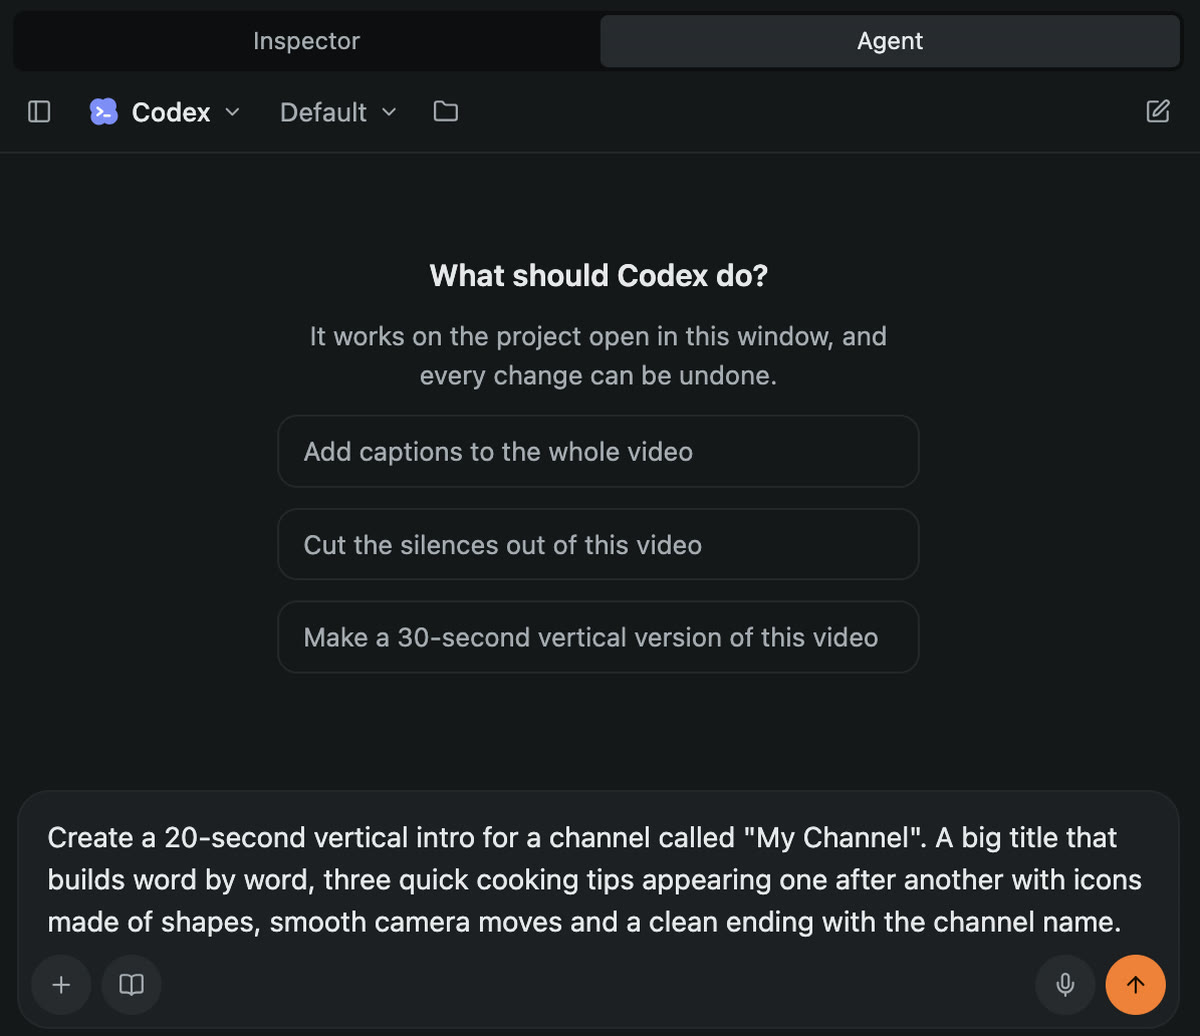Click the 'every change can be undone.' text
Image resolution: width=1200 pixels, height=1036 pixels.
tap(598, 377)
